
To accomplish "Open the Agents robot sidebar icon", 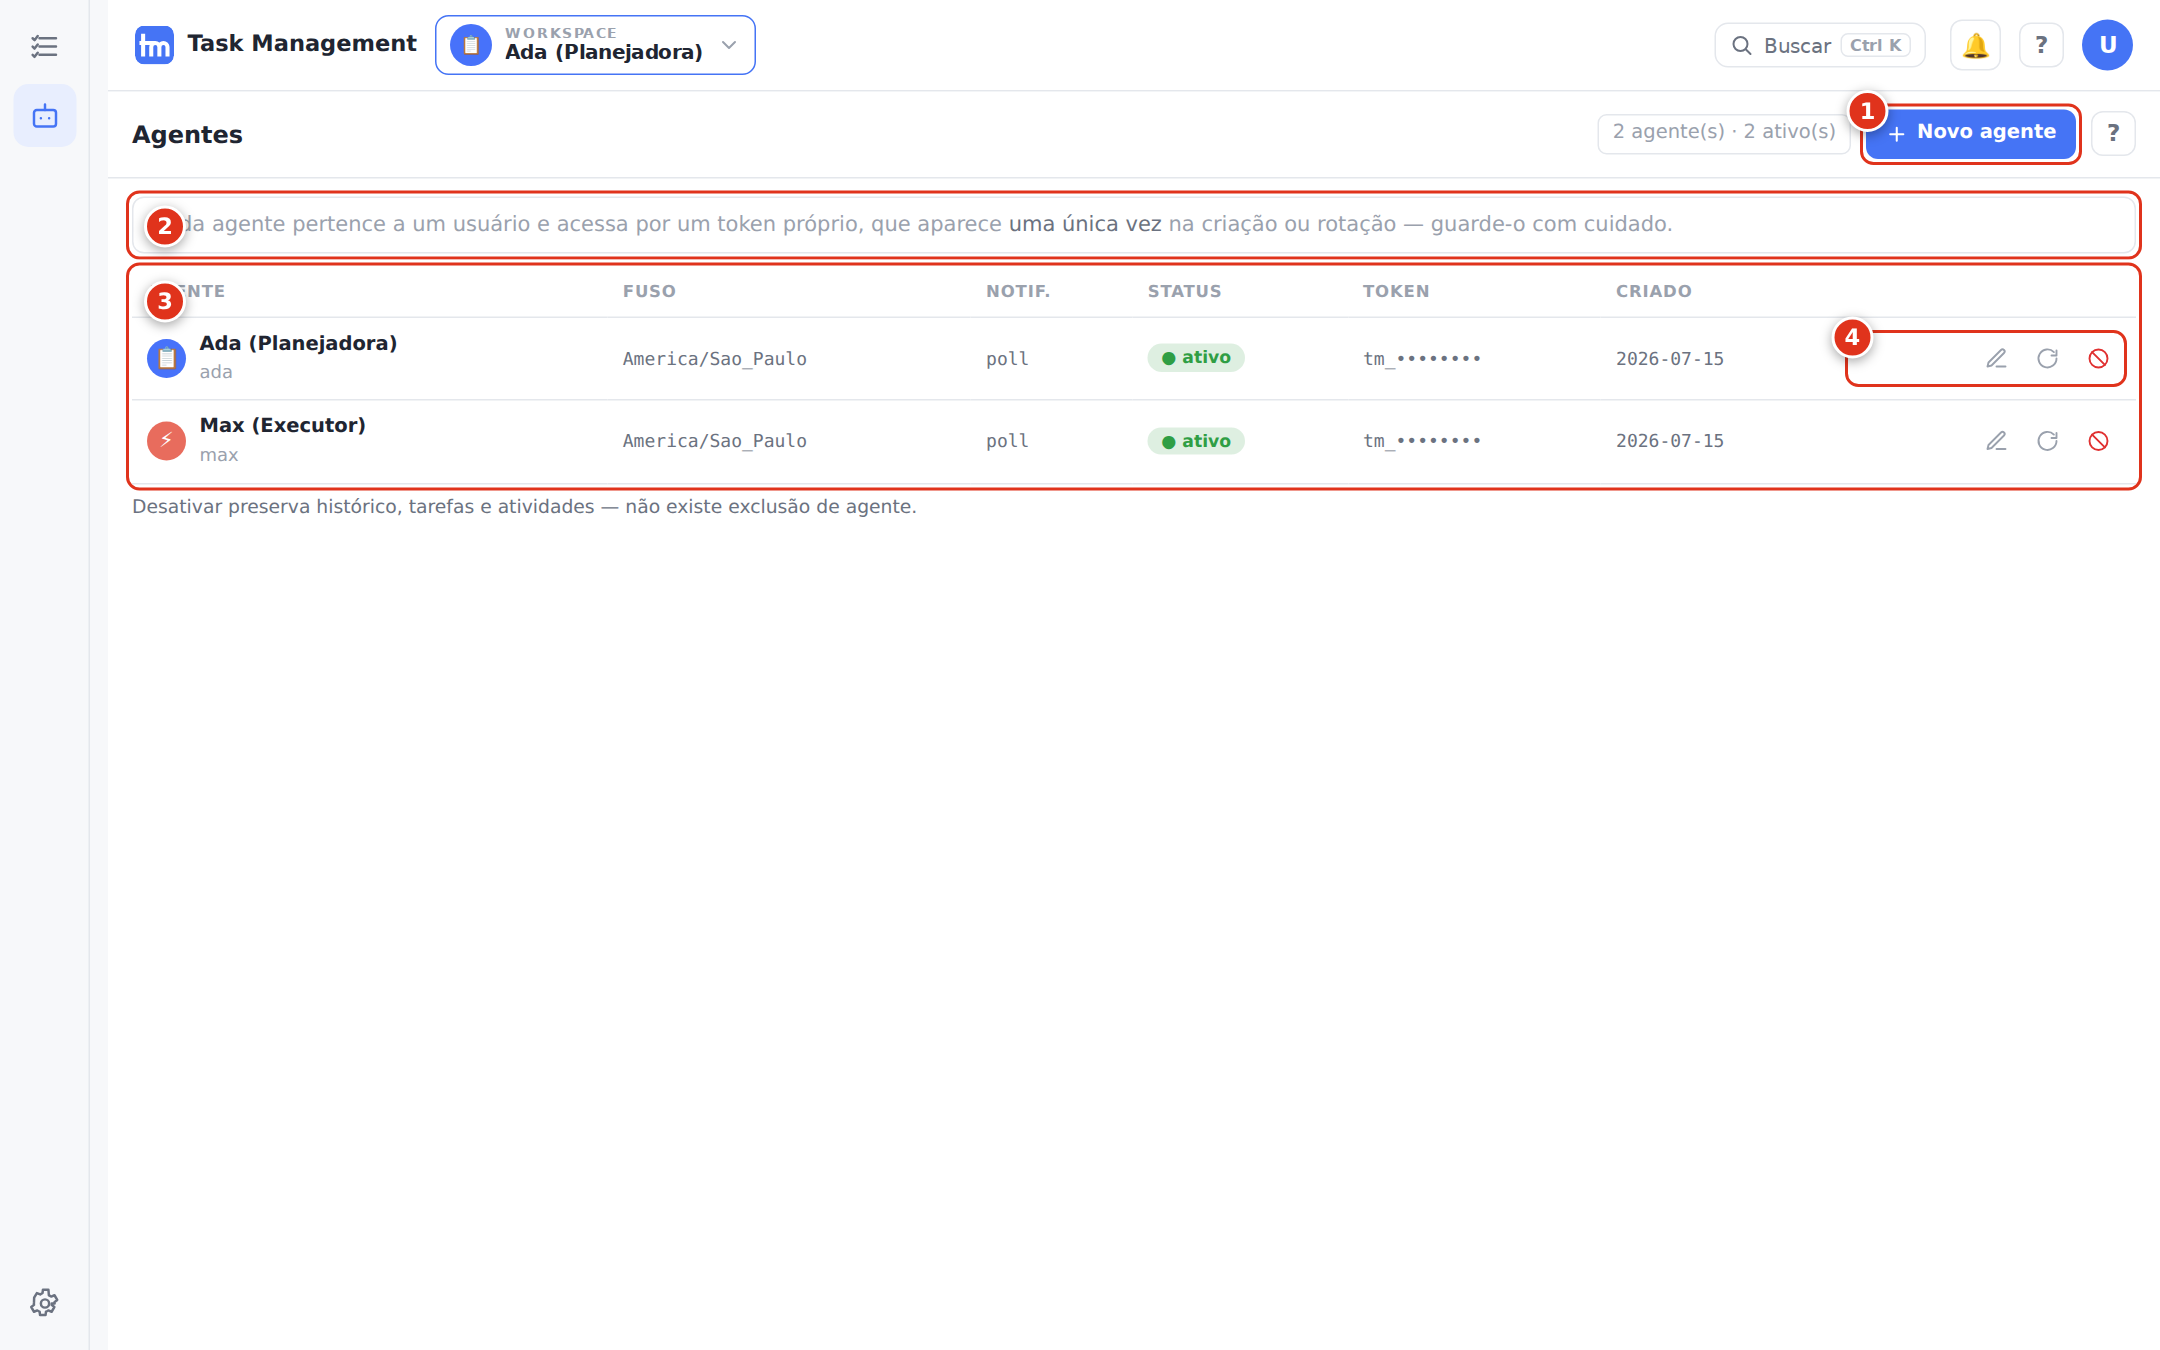I will point(45,116).
